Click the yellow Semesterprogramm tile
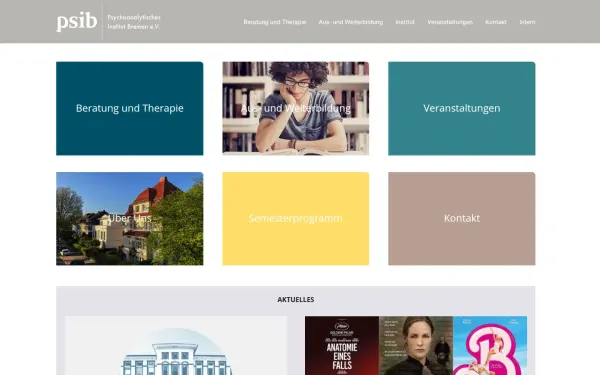Screen dimensions: 600x375 click(296, 218)
